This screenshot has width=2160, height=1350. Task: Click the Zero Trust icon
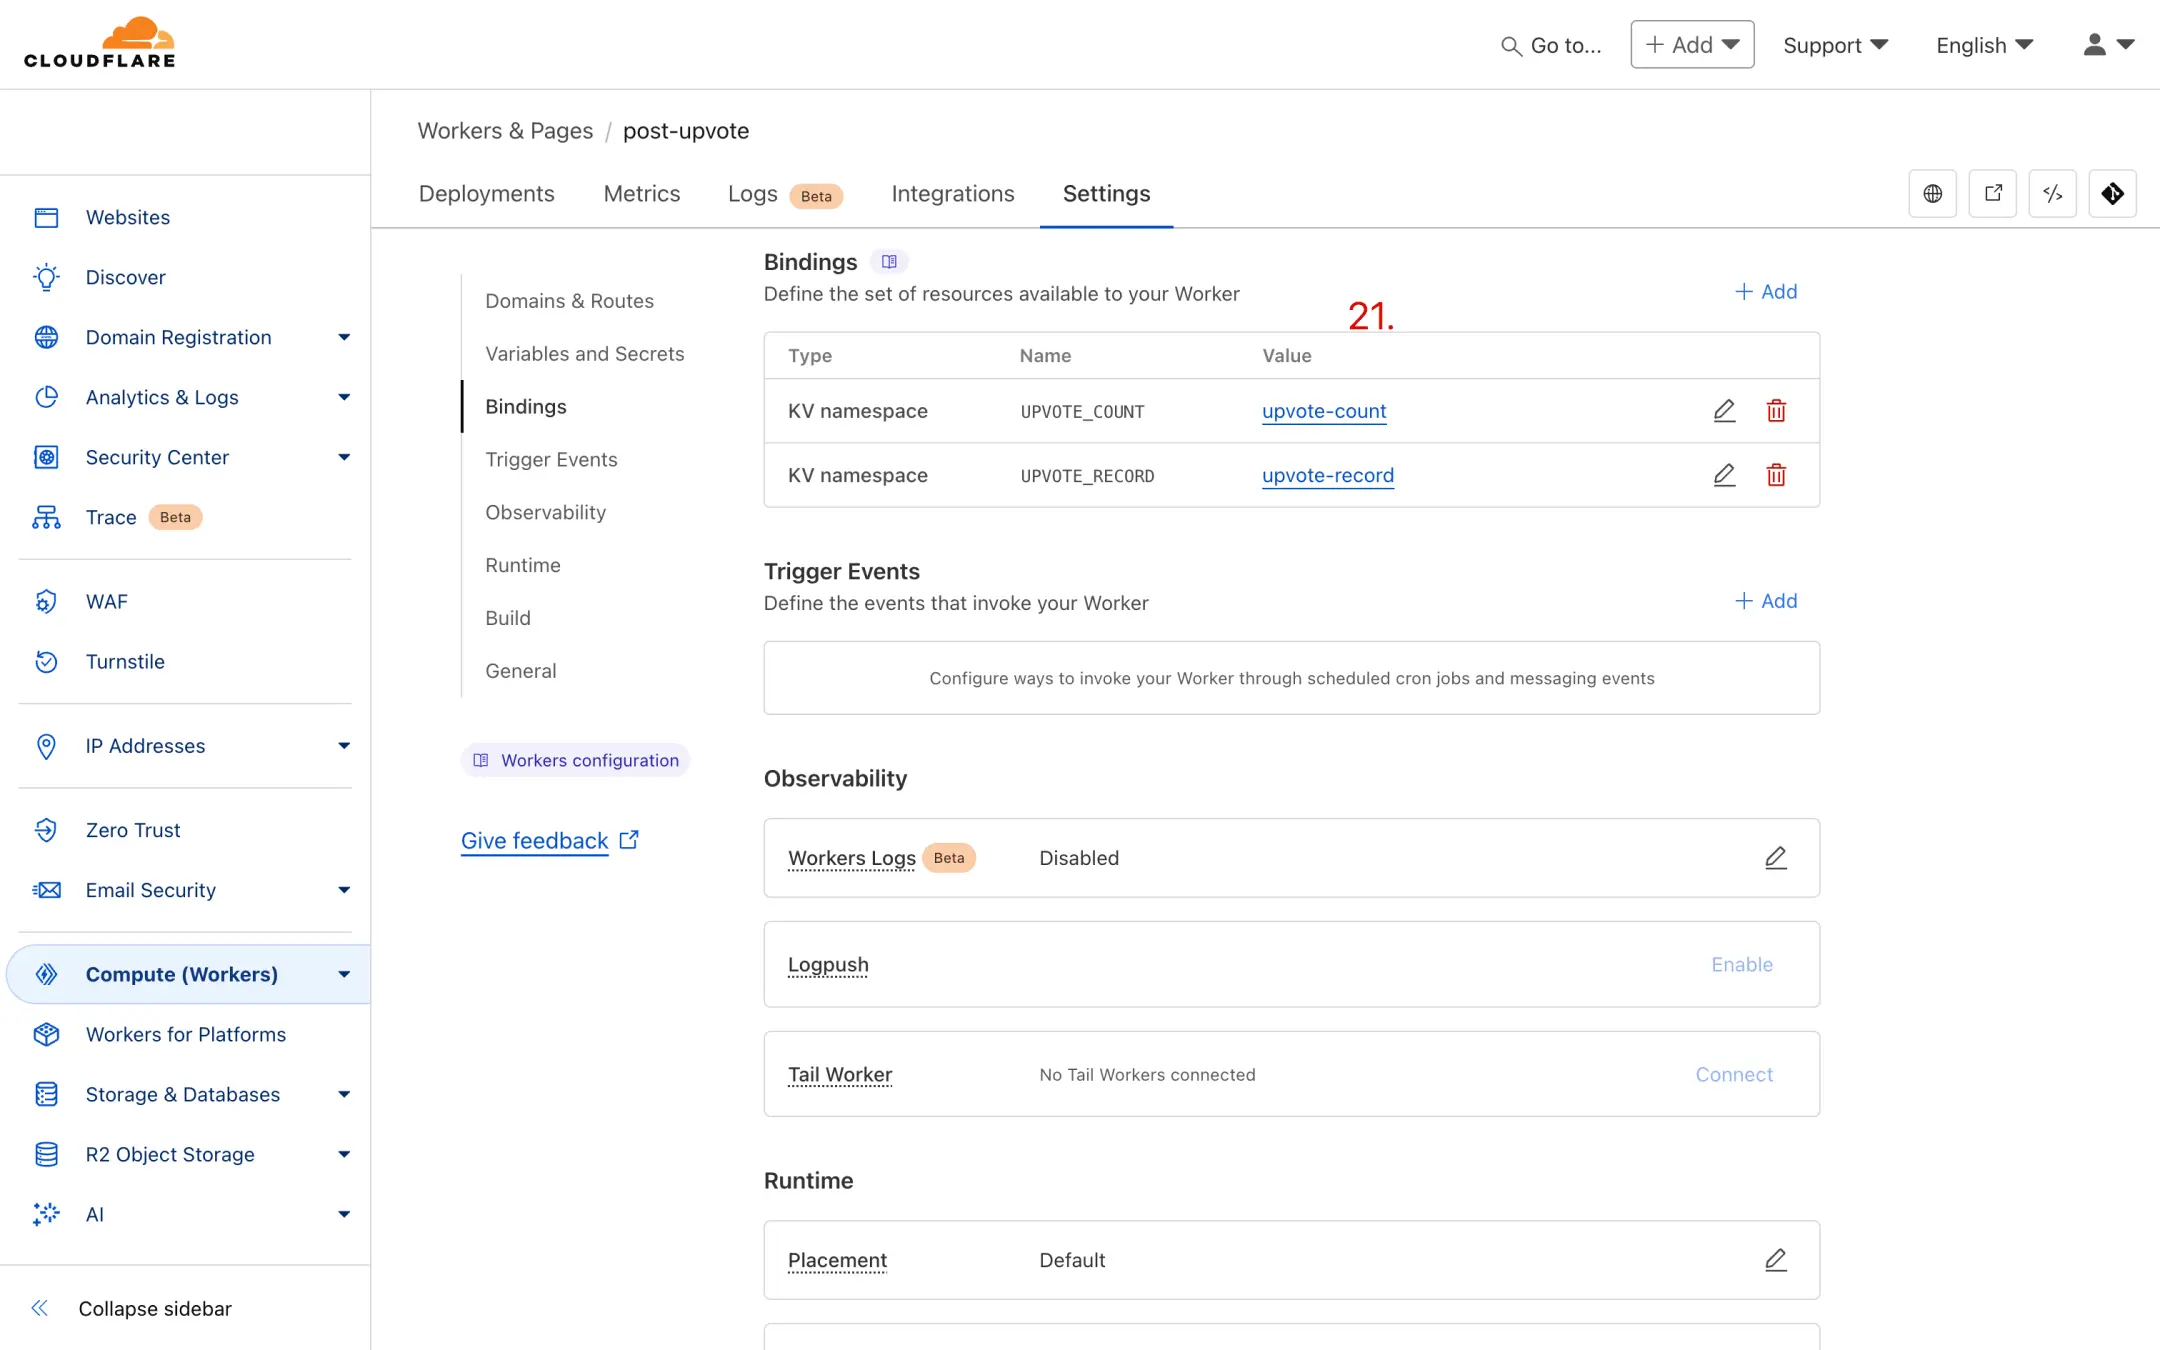point(46,830)
